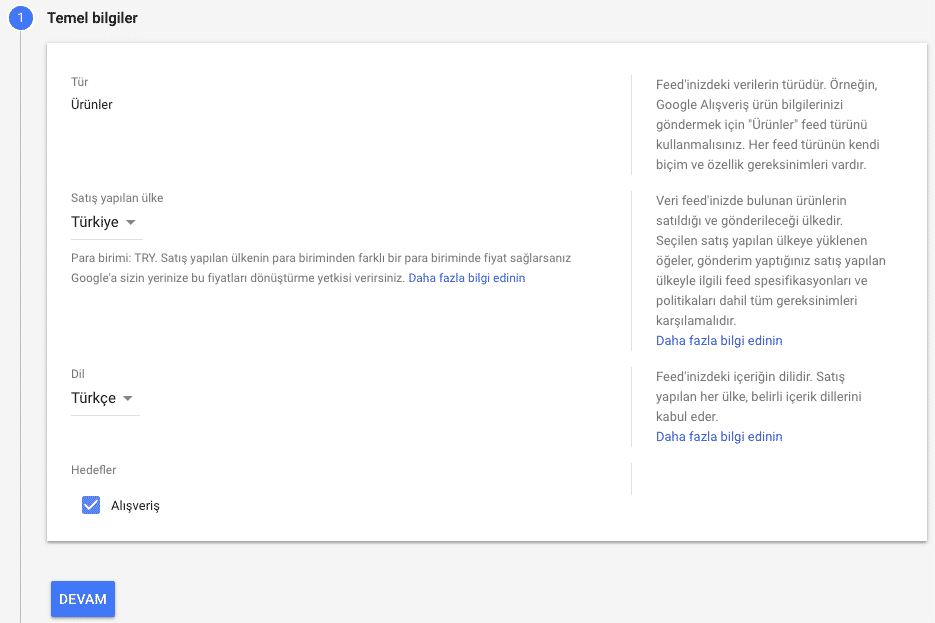Open the learn more link under language description
Image resolution: width=935 pixels, height=623 pixels.
[719, 436]
